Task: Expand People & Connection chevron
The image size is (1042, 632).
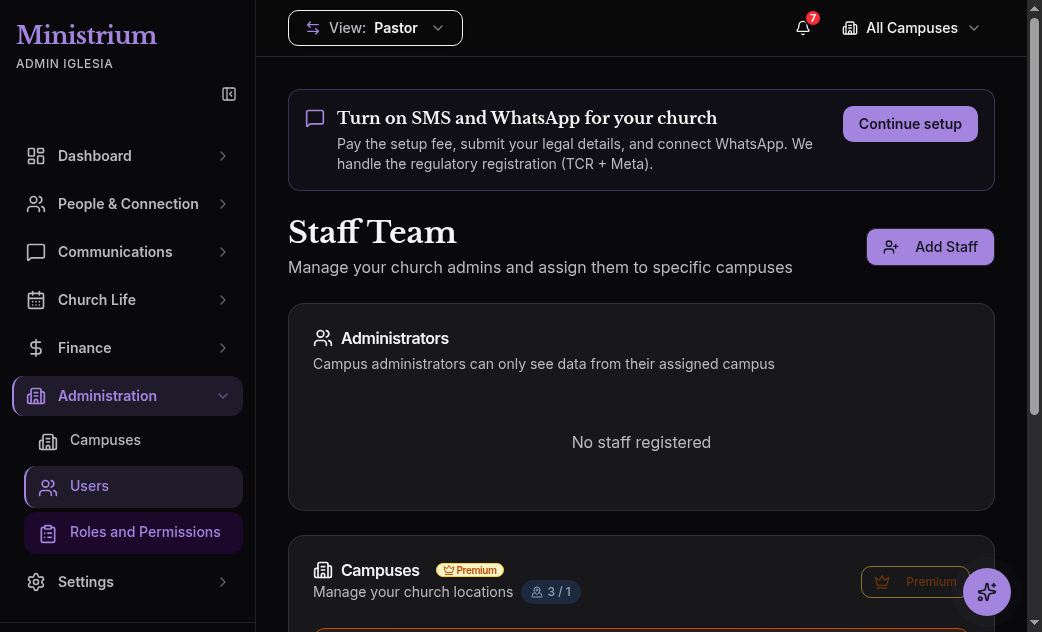Action: [223, 204]
